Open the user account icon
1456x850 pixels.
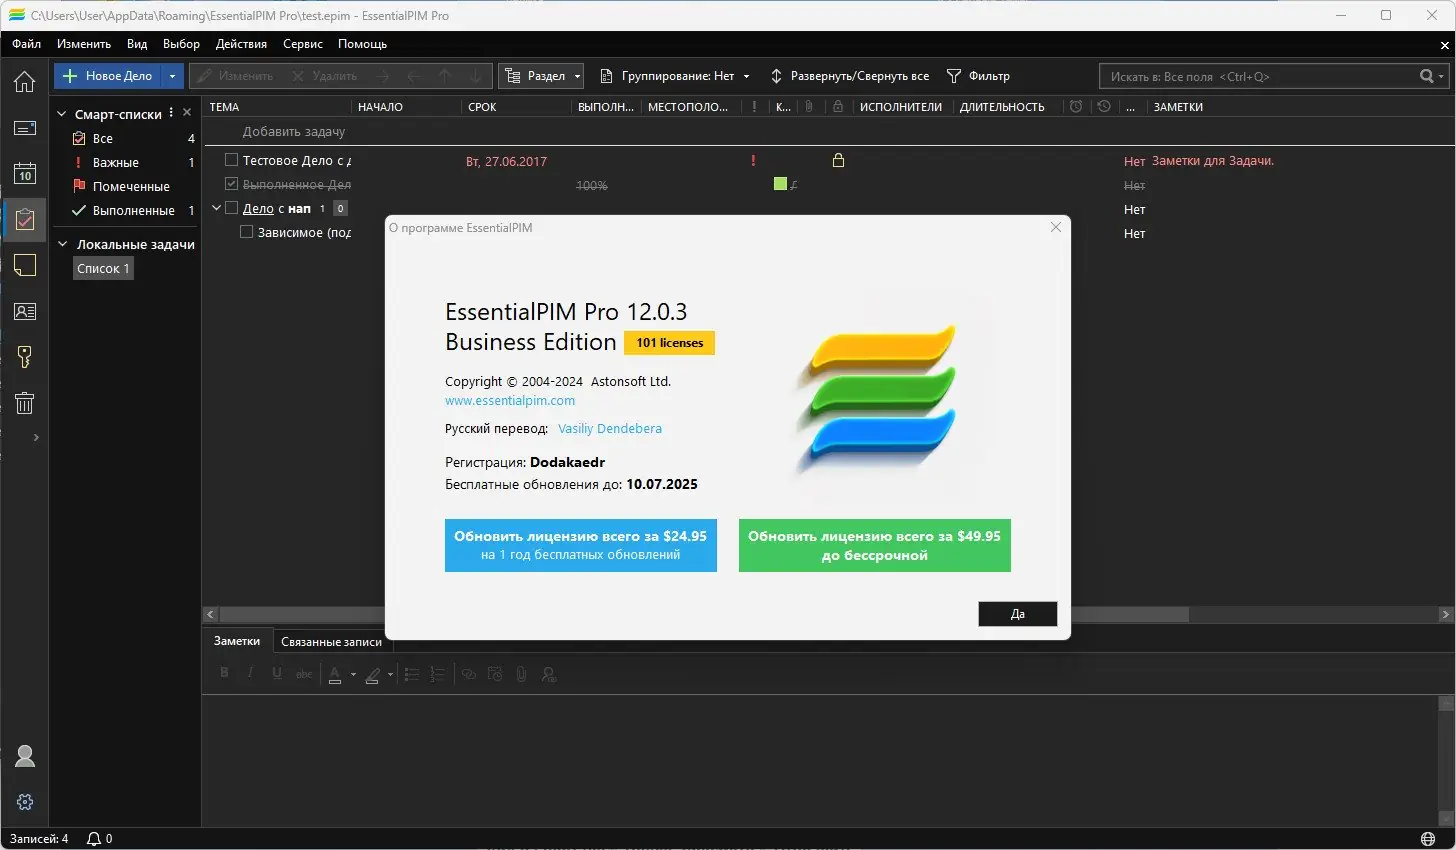coord(25,756)
